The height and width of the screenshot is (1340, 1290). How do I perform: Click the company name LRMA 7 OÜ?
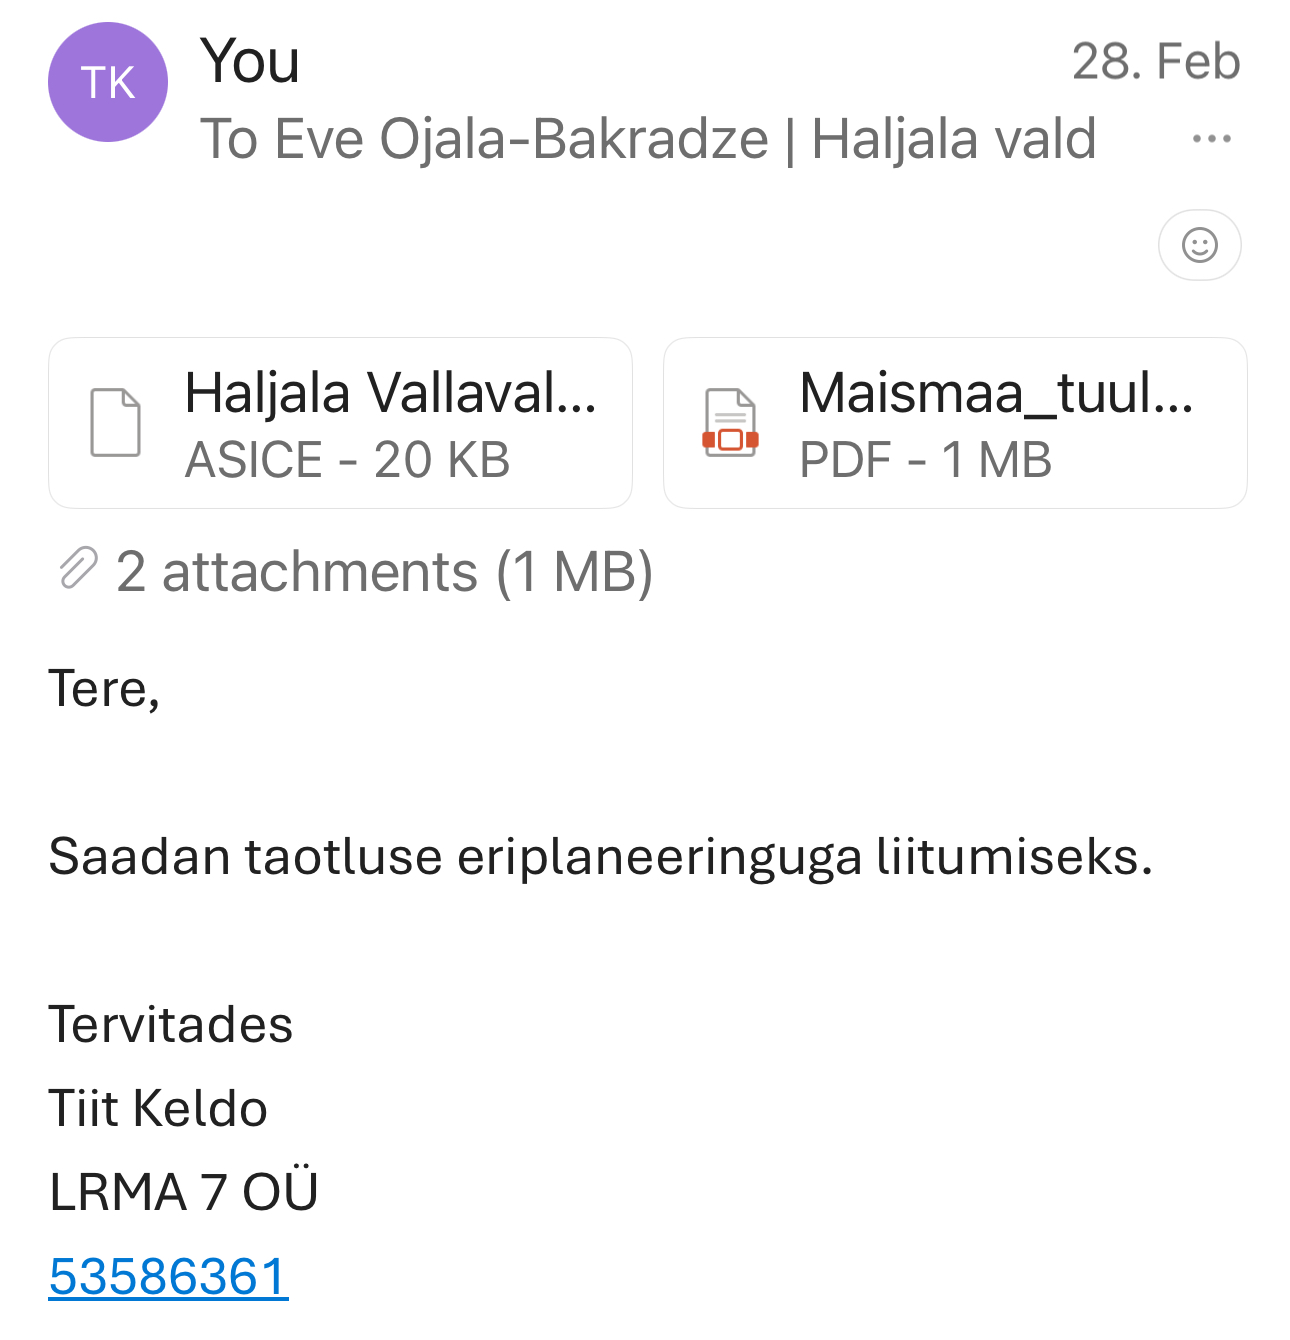pyautogui.click(x=184, y=1192)
